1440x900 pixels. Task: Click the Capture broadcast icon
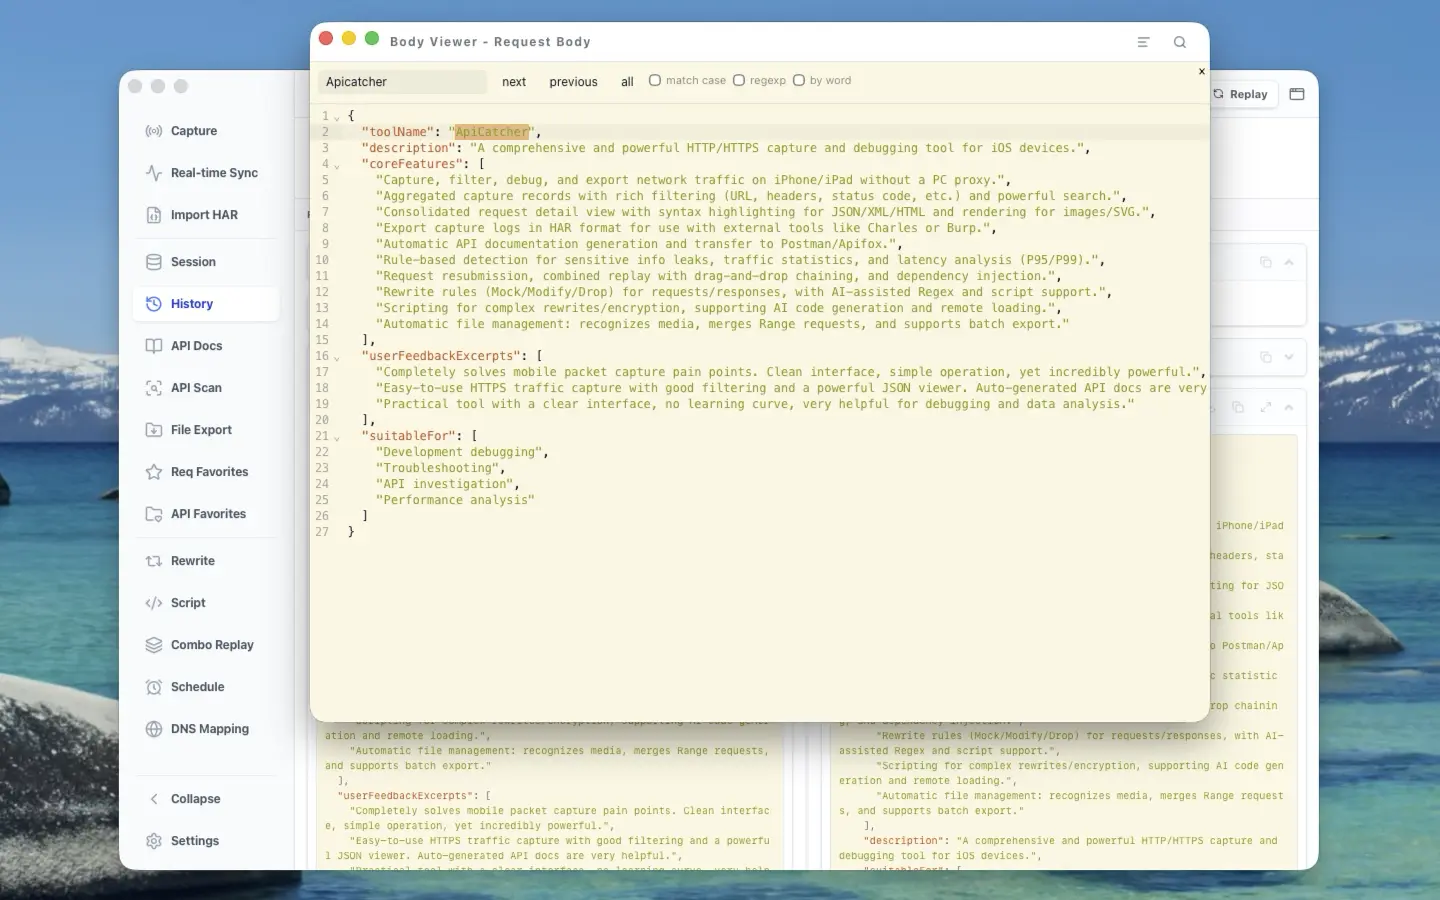154,131
